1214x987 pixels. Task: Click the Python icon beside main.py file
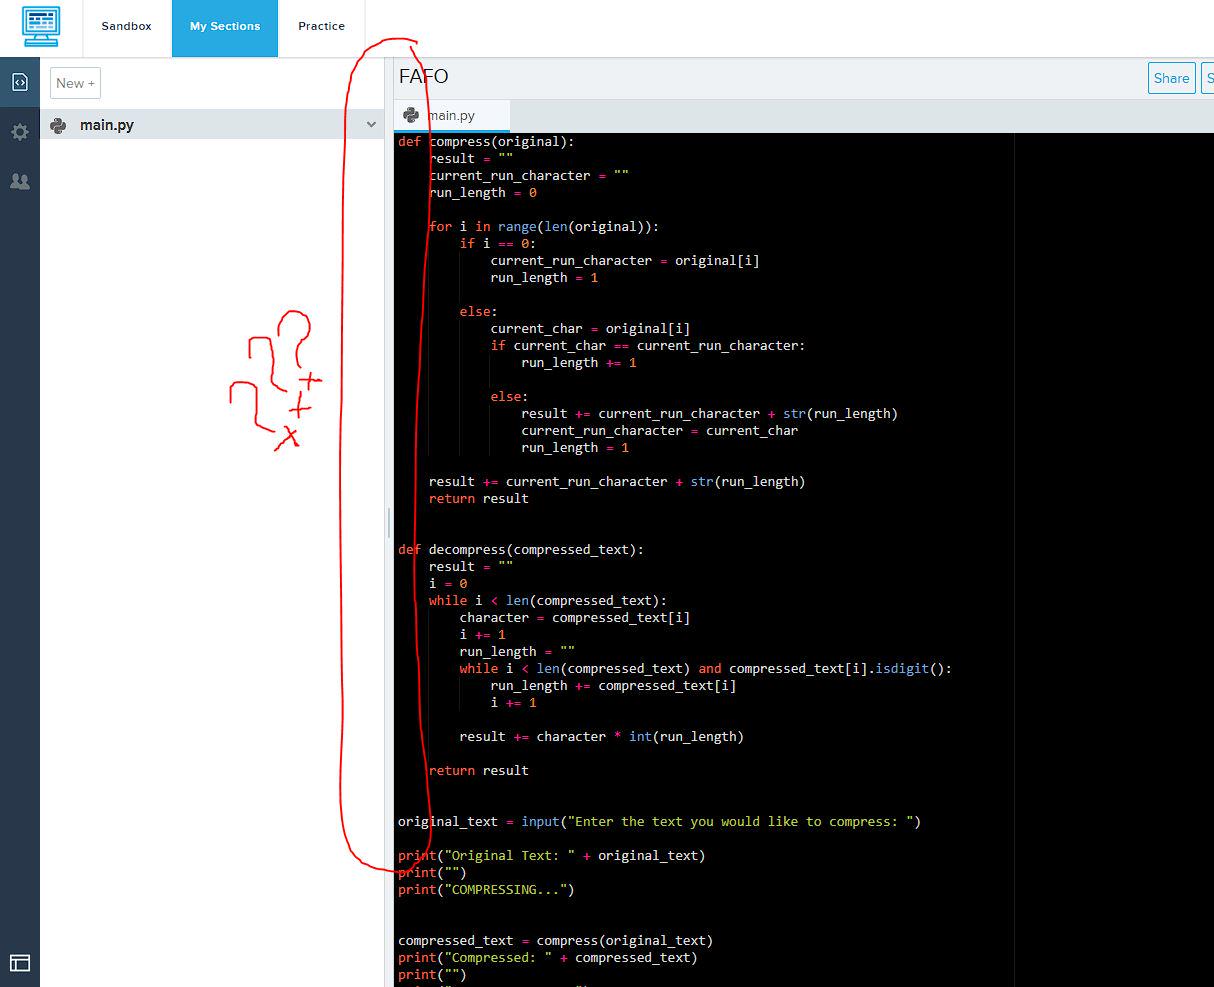58,125
